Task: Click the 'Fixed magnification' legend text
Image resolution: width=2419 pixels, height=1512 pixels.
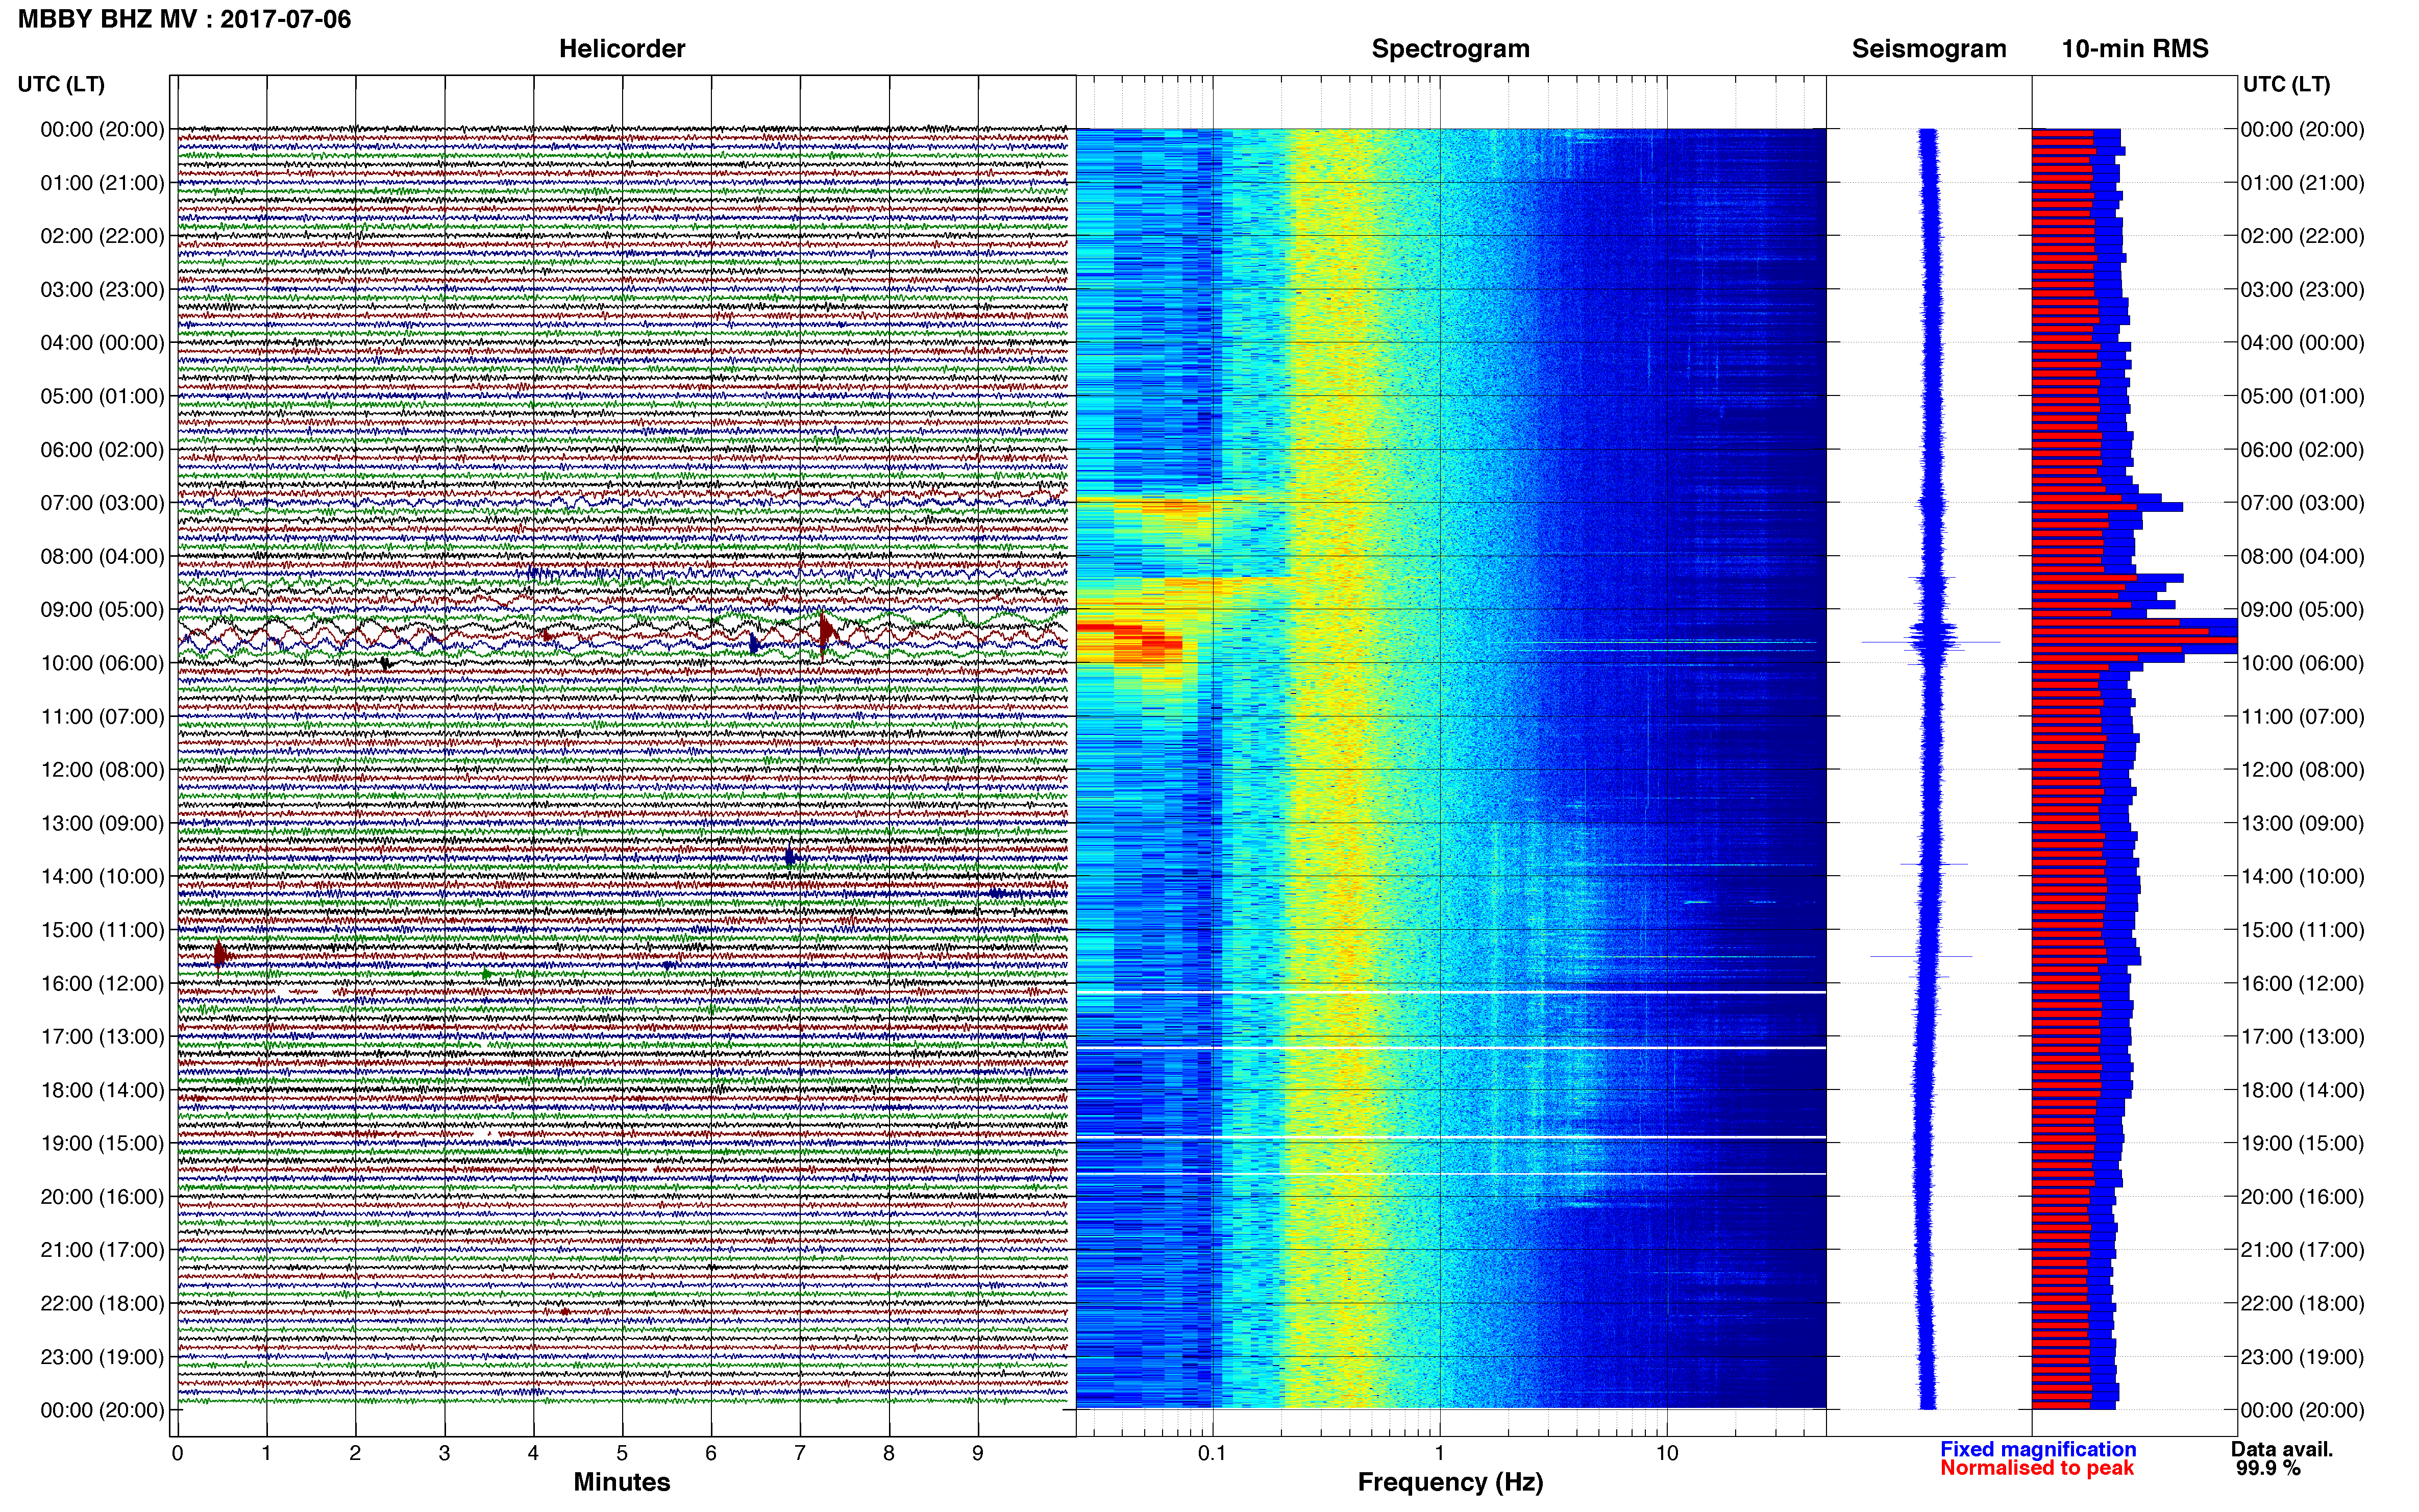Action: click(x=2038, y=1449)
